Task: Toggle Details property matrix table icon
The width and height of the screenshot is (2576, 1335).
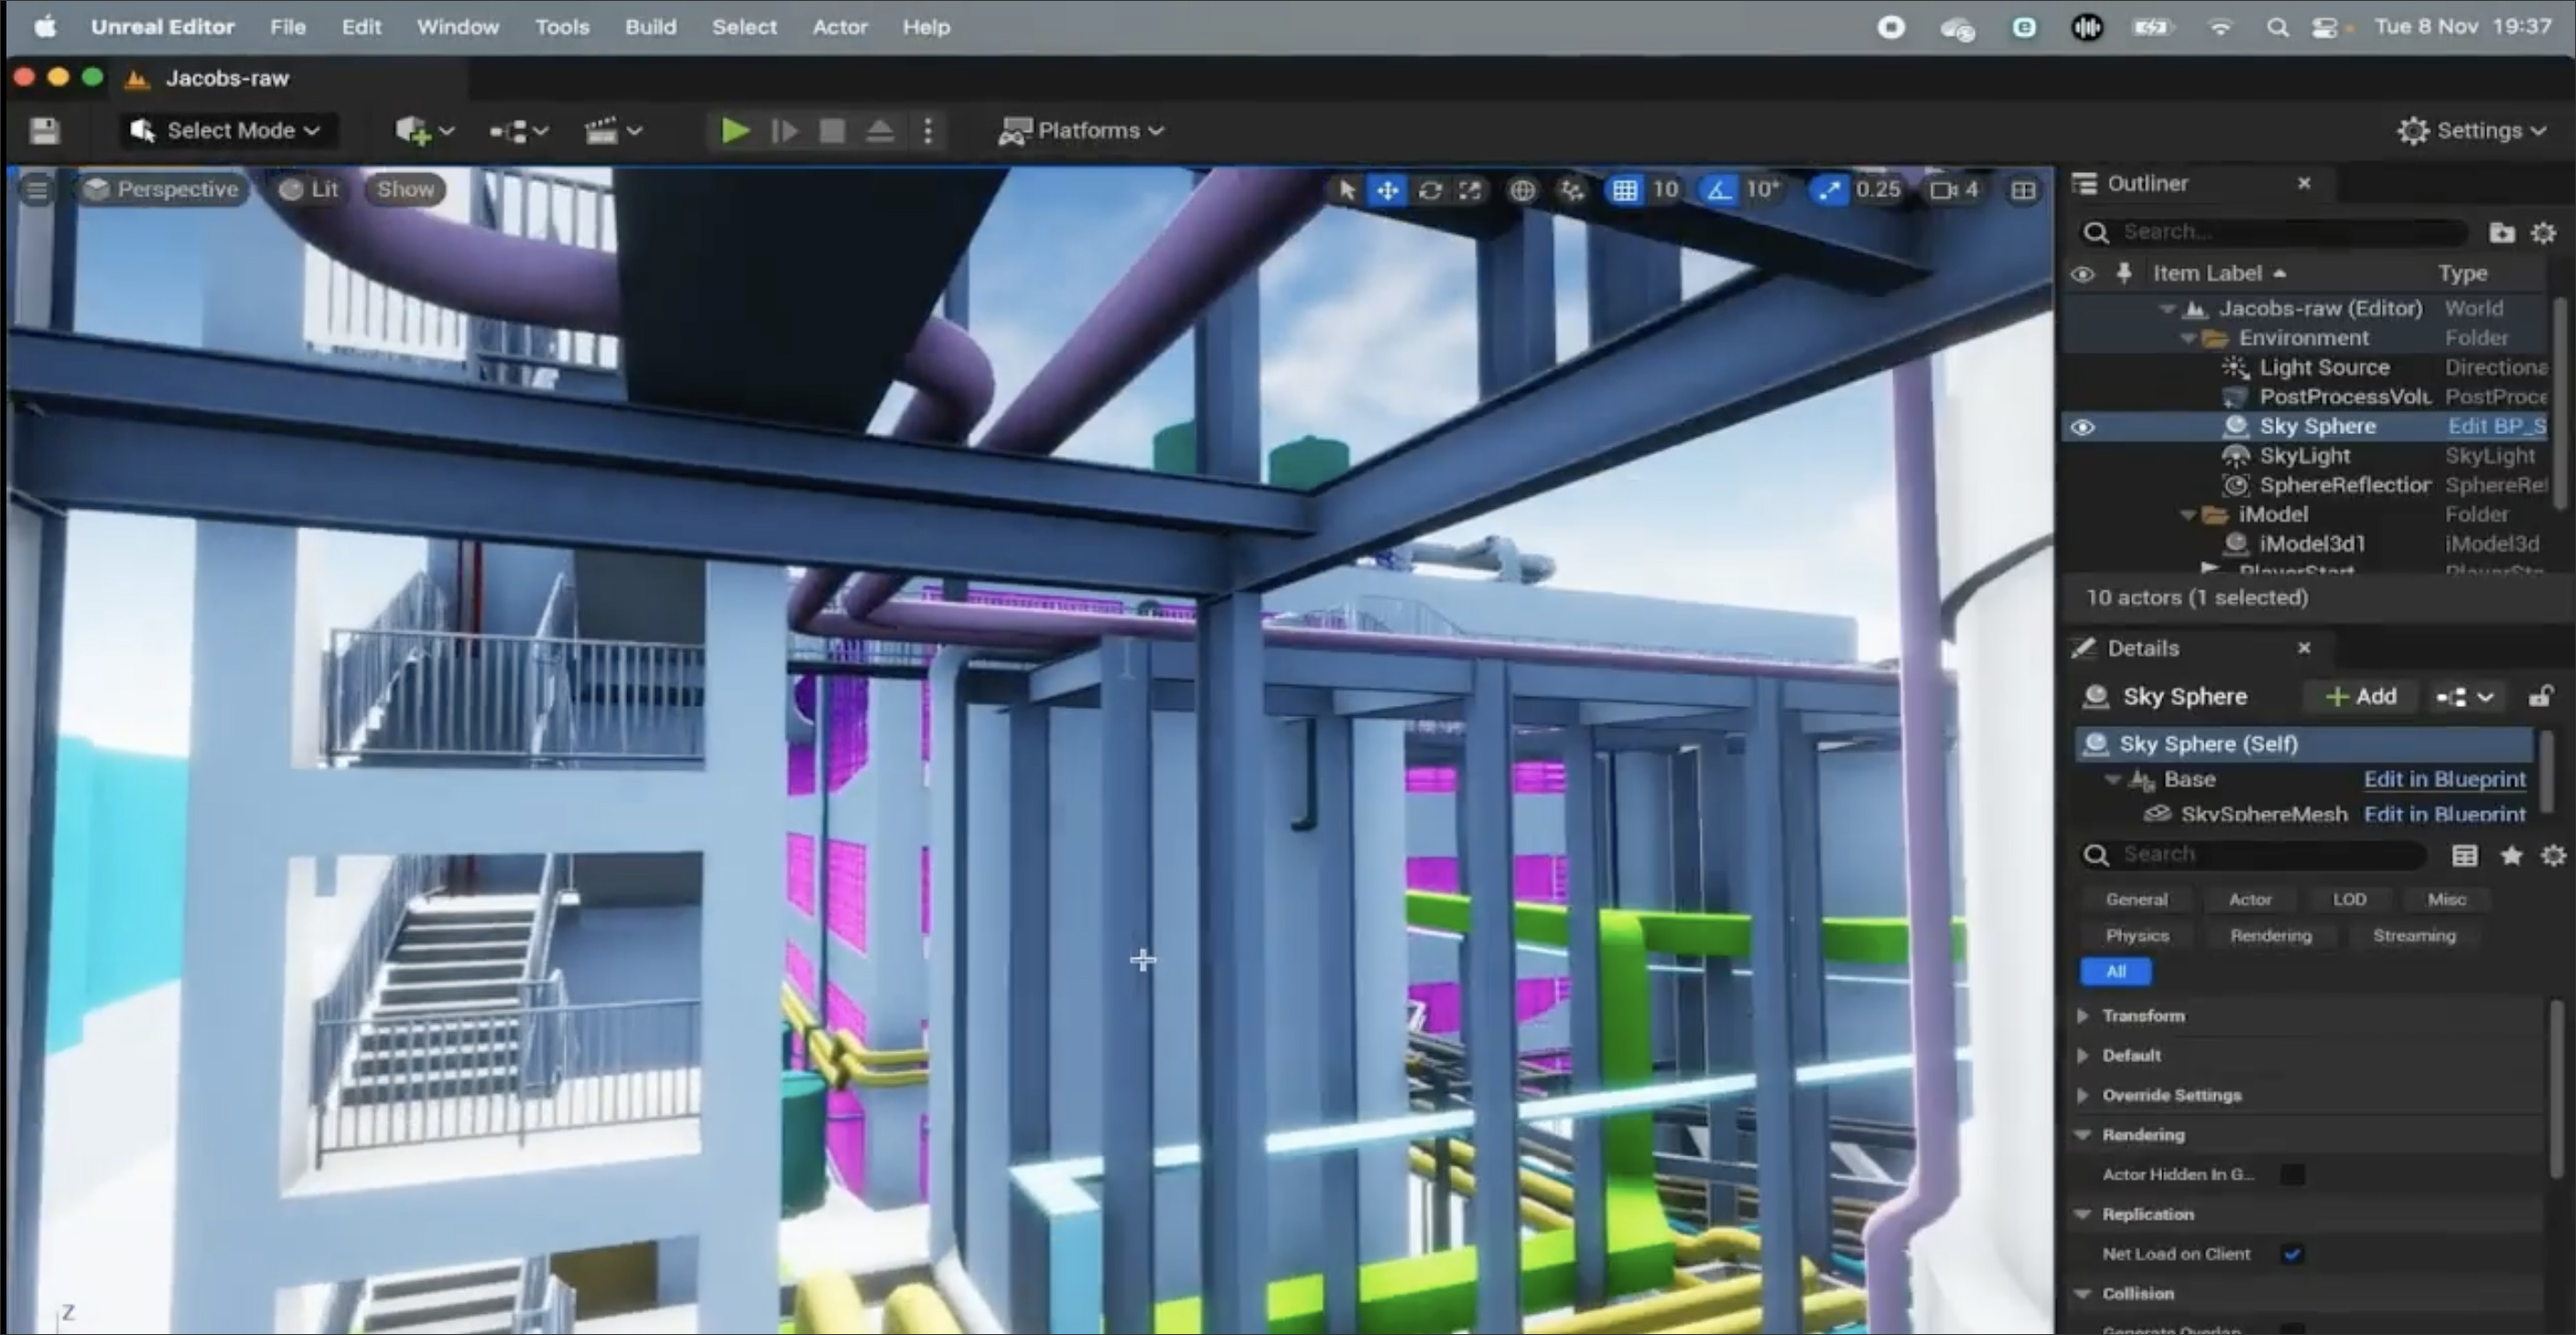Action: (x=2465, y=855)
